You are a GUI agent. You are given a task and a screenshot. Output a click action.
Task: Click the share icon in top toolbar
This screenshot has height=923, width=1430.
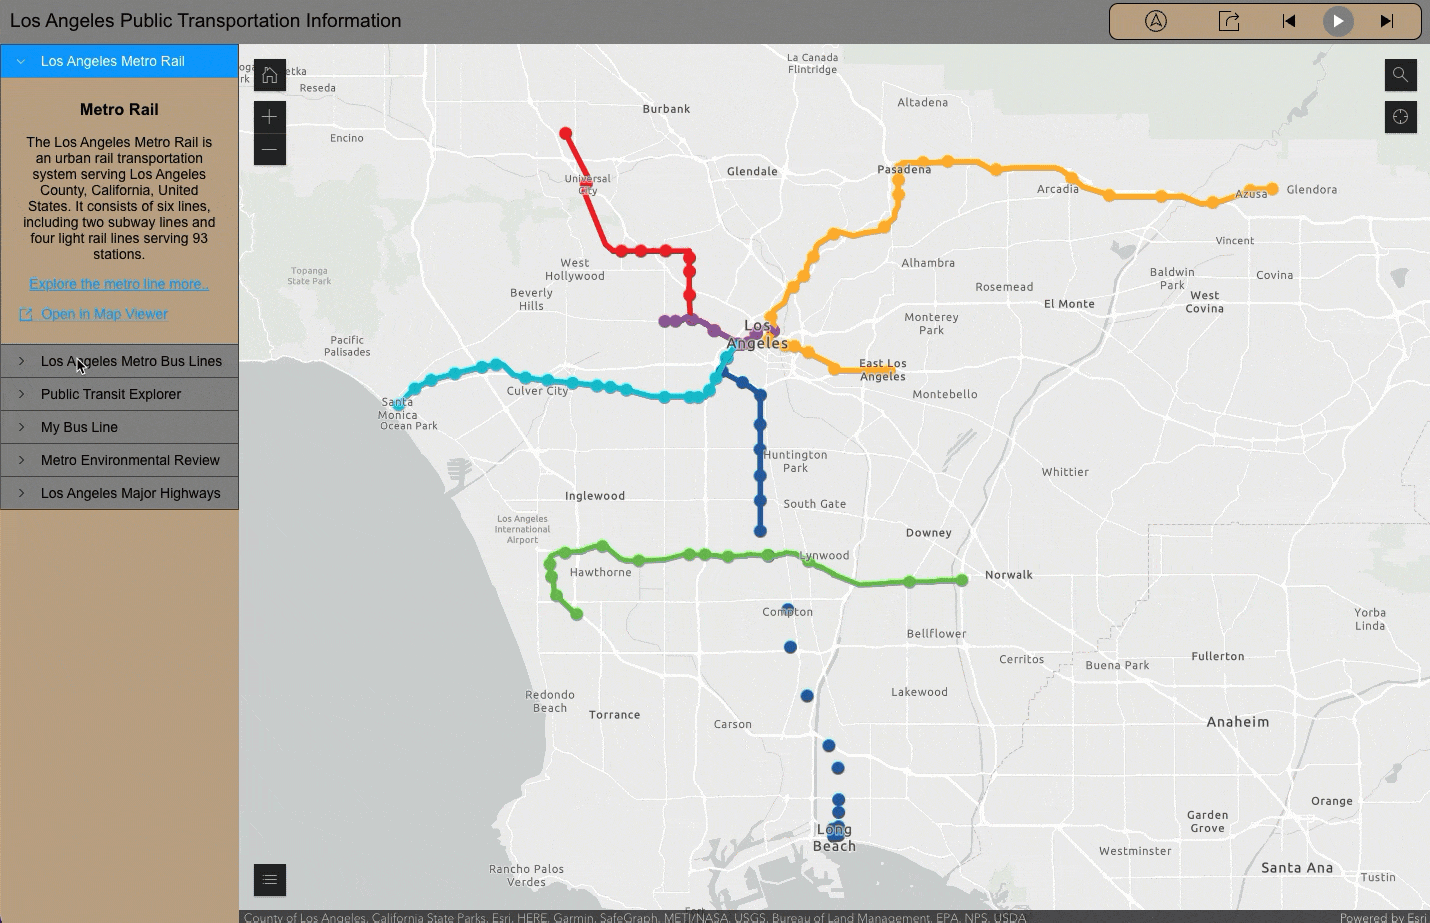1229,21
